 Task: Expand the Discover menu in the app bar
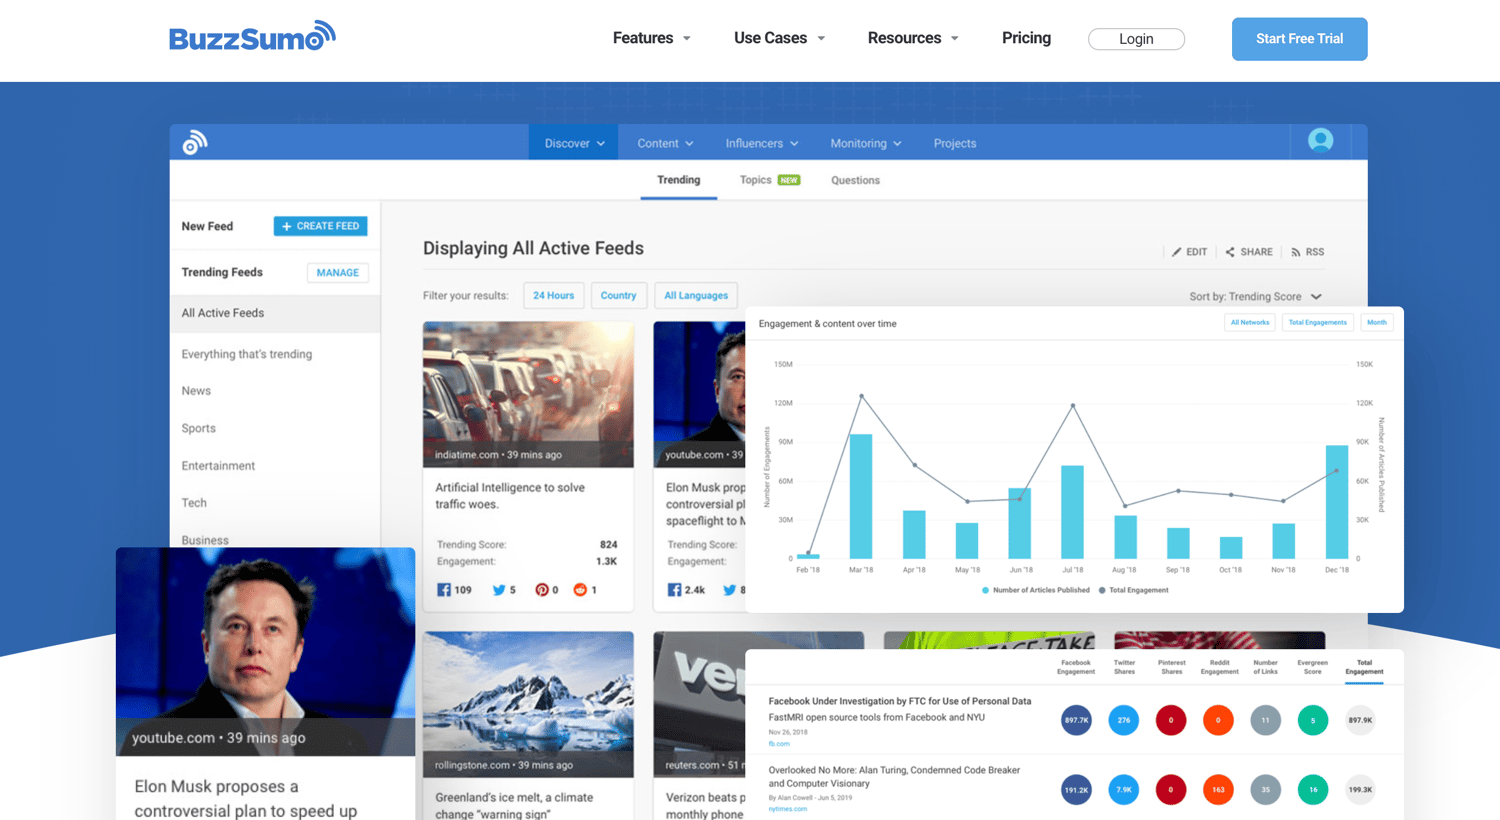click(574, 143)
